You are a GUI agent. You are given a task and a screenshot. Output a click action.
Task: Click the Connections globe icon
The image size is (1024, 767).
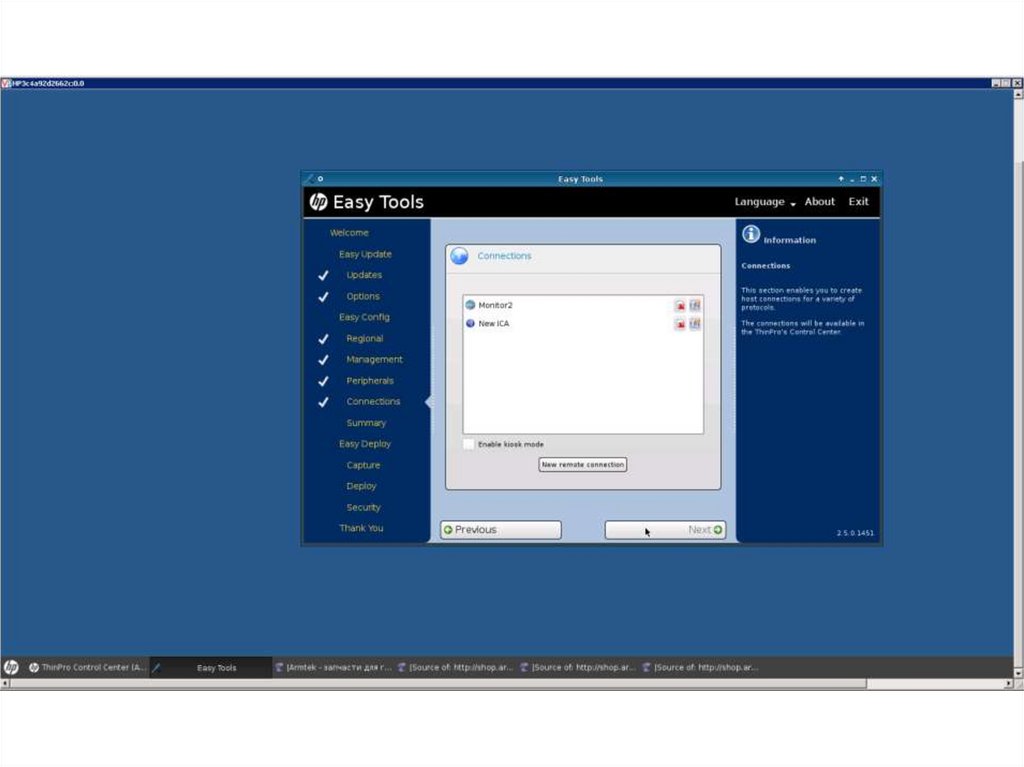459,256
